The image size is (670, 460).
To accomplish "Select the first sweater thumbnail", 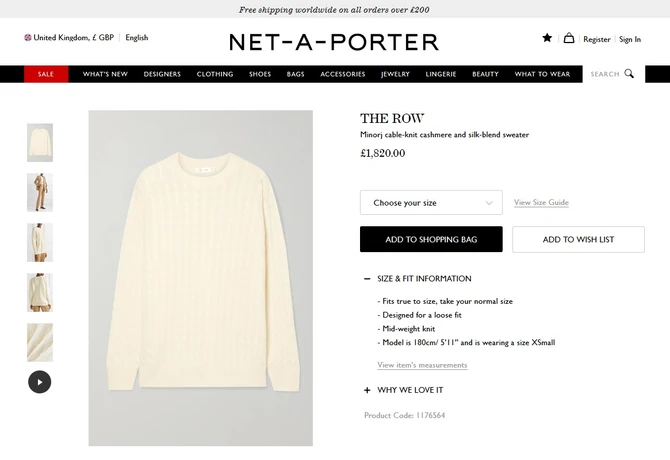I will click(x=40, y=142).
